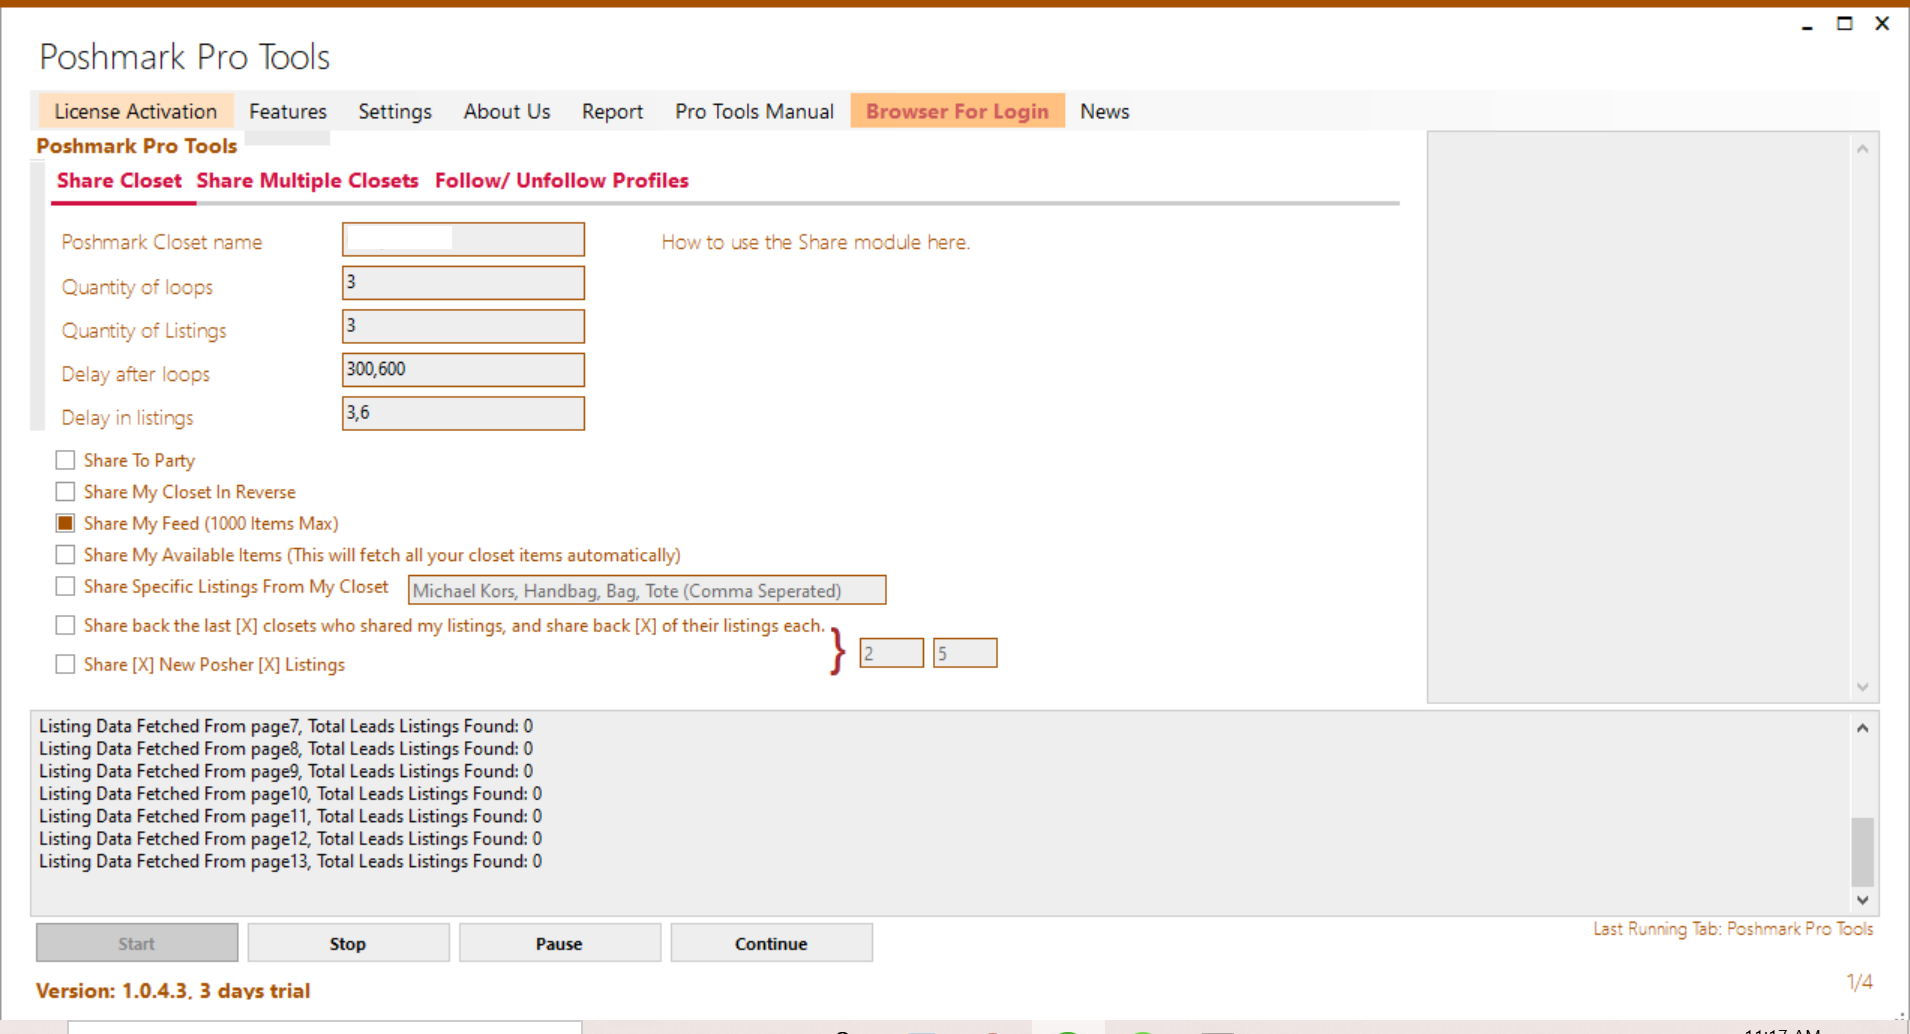Click the listings count field showing 5
Viewport: 1910px width, 1034px height.
point(965,653)
